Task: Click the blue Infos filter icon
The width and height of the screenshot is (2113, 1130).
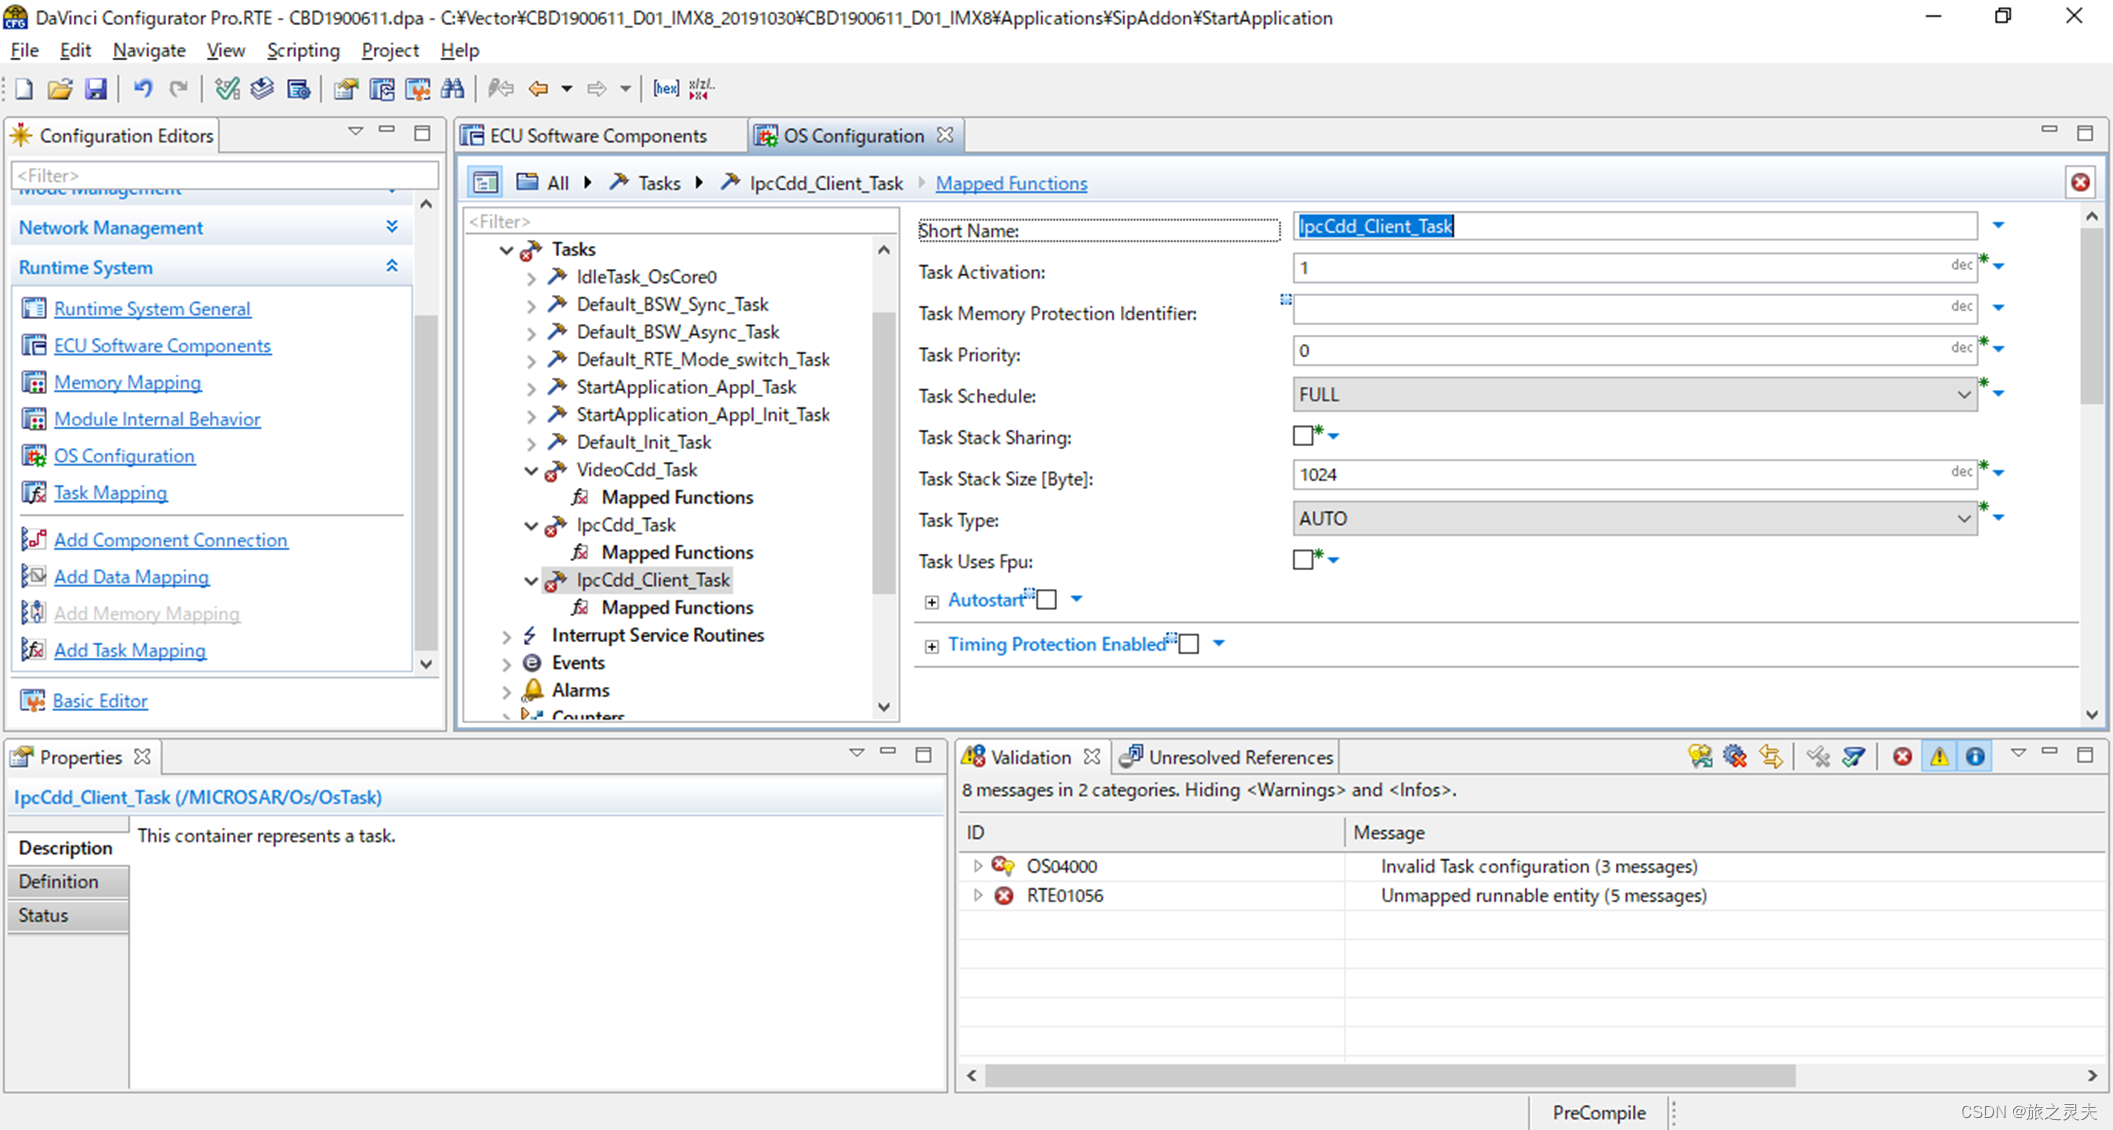Action: point(1975,757)
